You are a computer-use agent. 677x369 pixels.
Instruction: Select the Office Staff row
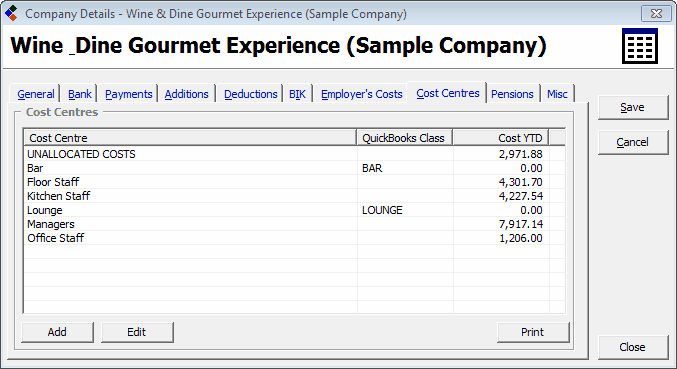click(x=294, y=238)
